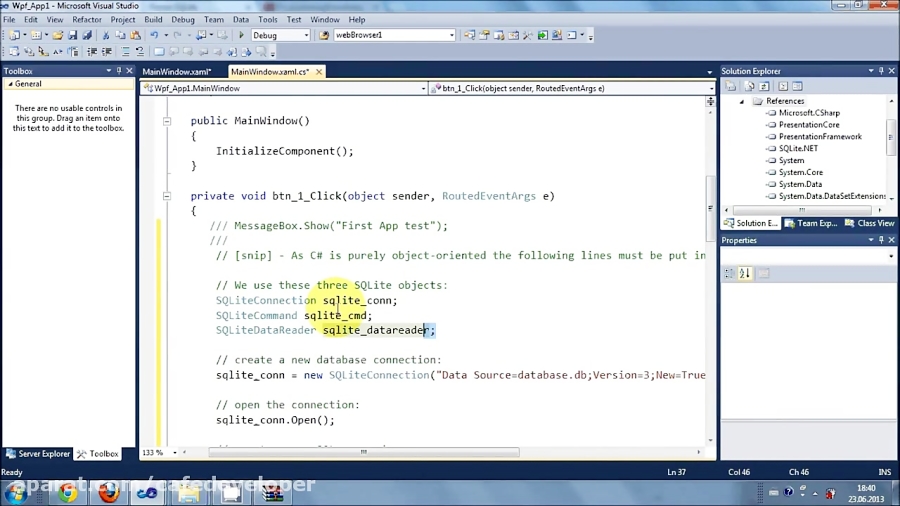Viewport: 900px width, 506px height.
Task: Collapse the General group in Toolbox
Action: tap(8, 84)
